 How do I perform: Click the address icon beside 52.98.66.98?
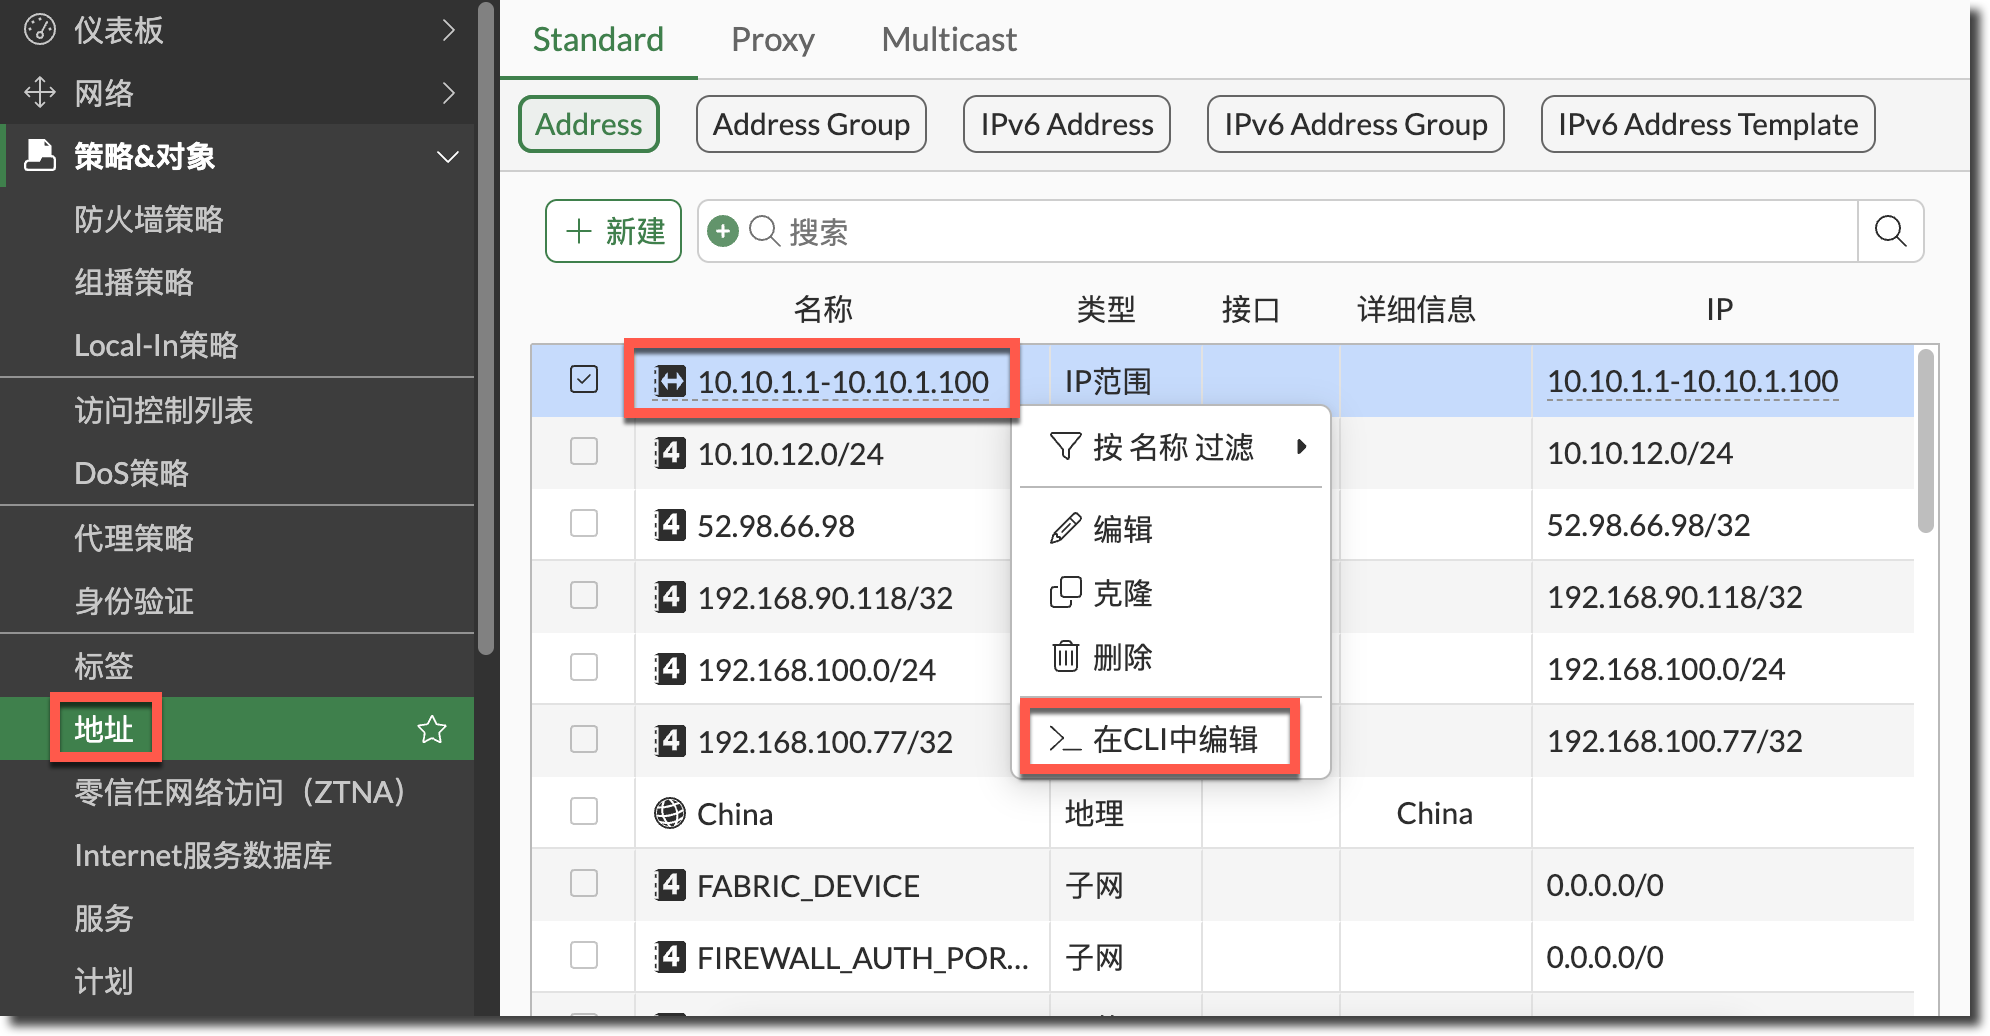pos(670,525)
